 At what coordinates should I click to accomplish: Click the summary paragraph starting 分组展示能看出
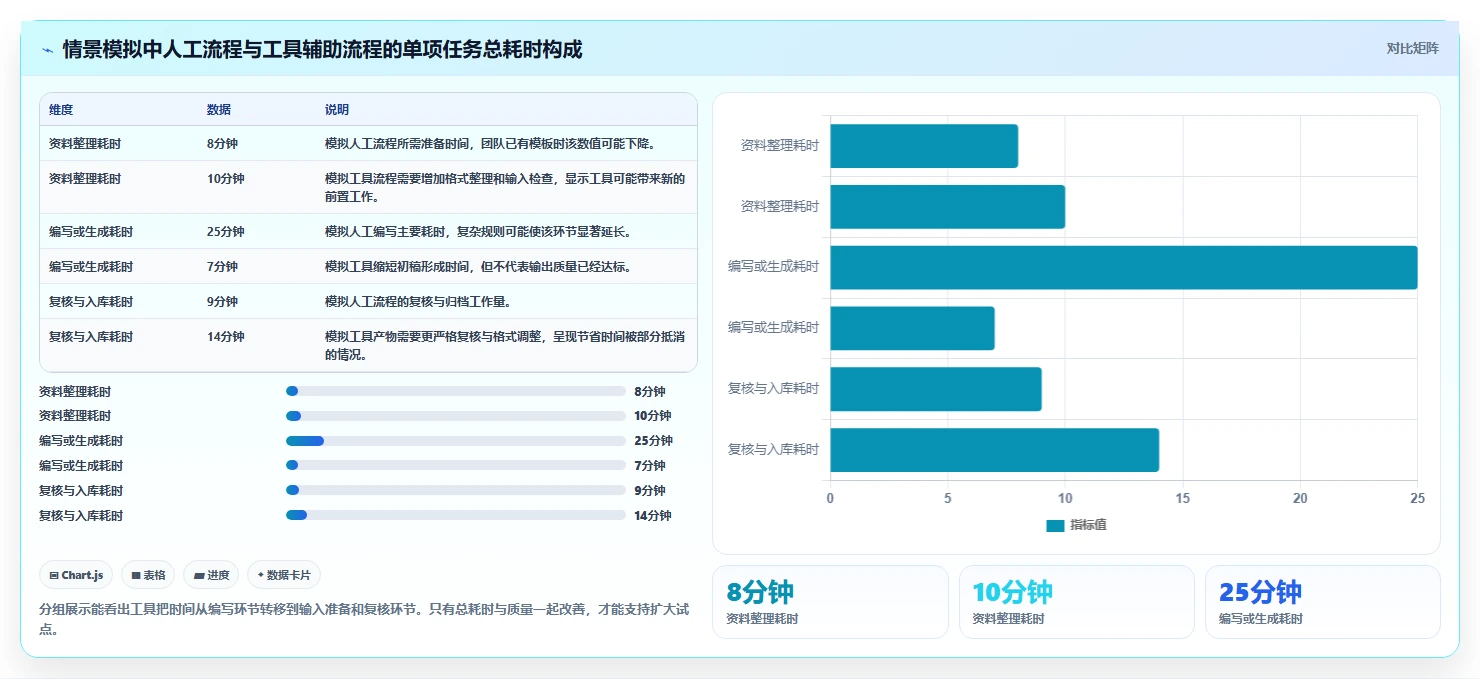[364, 619]
